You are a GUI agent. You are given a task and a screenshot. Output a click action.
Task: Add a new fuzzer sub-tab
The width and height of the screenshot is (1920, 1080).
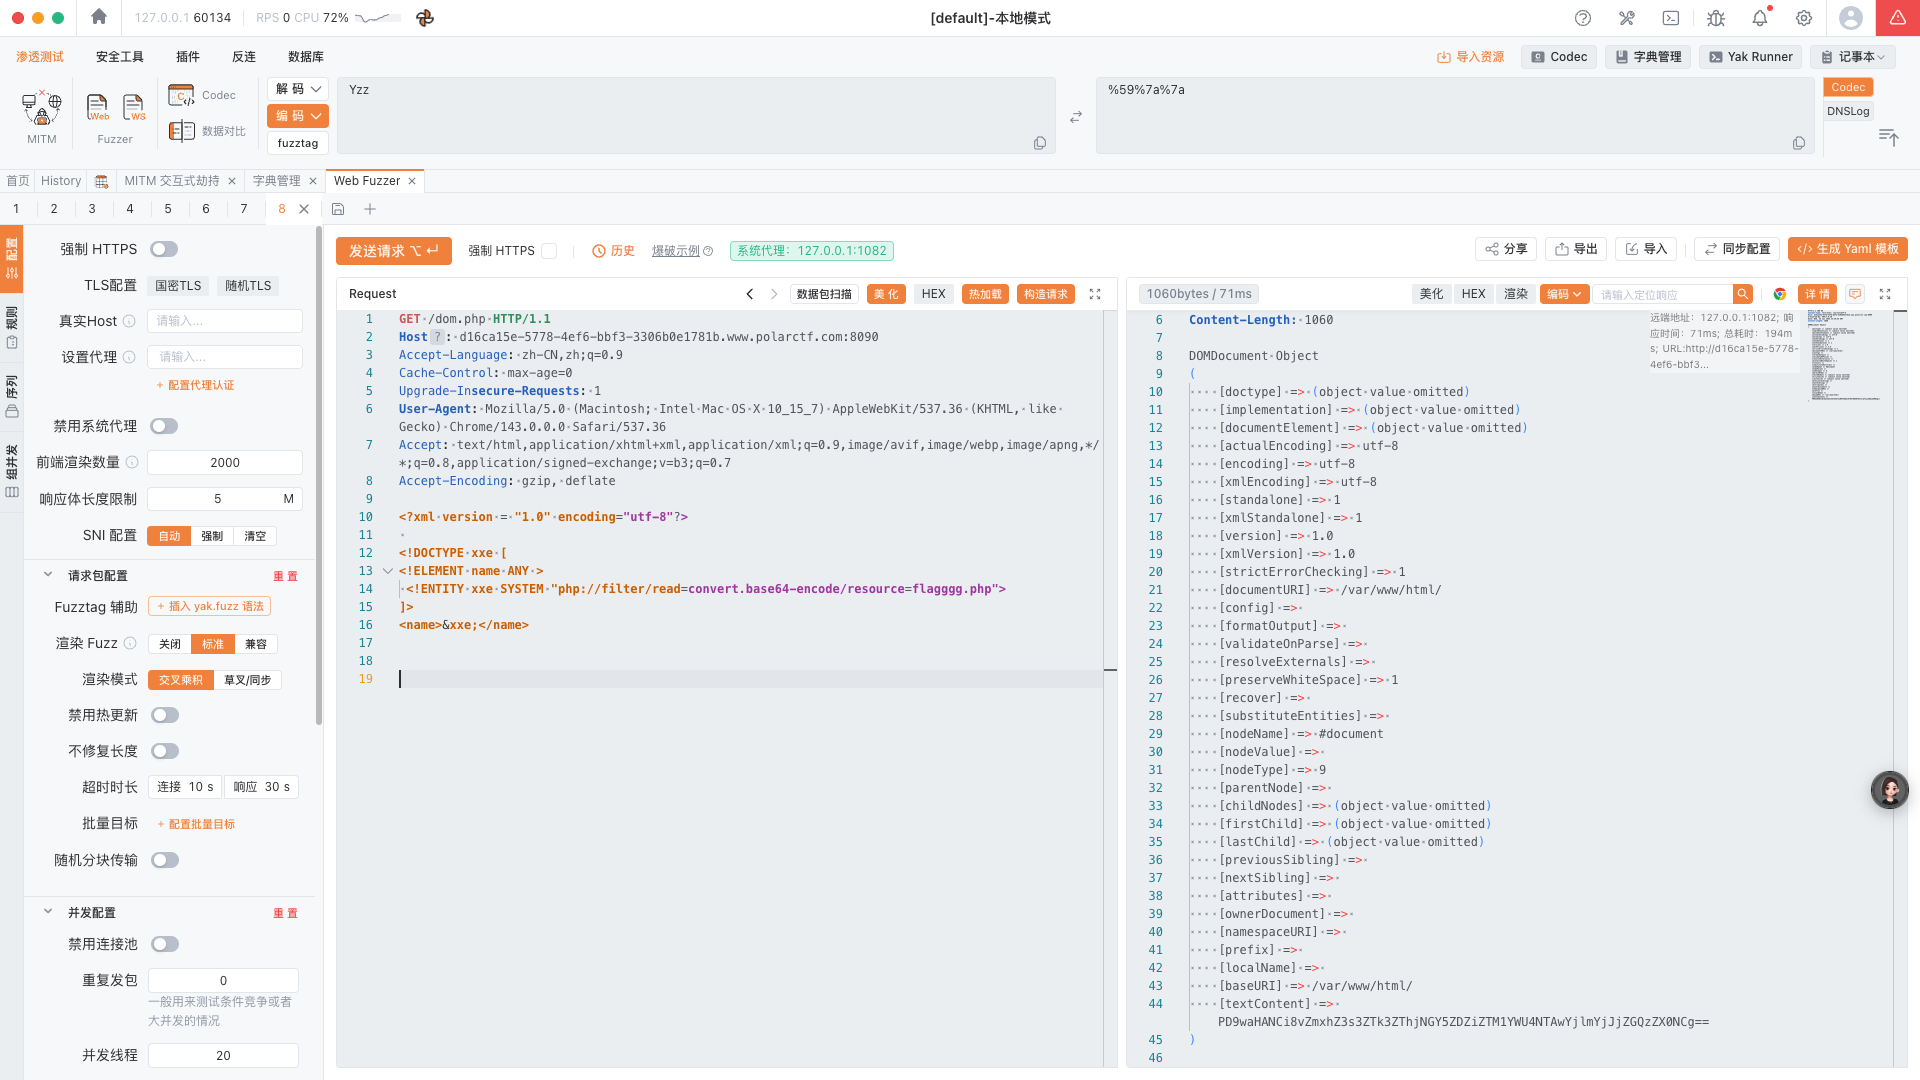pyautogui.click(x=370, y=209)
